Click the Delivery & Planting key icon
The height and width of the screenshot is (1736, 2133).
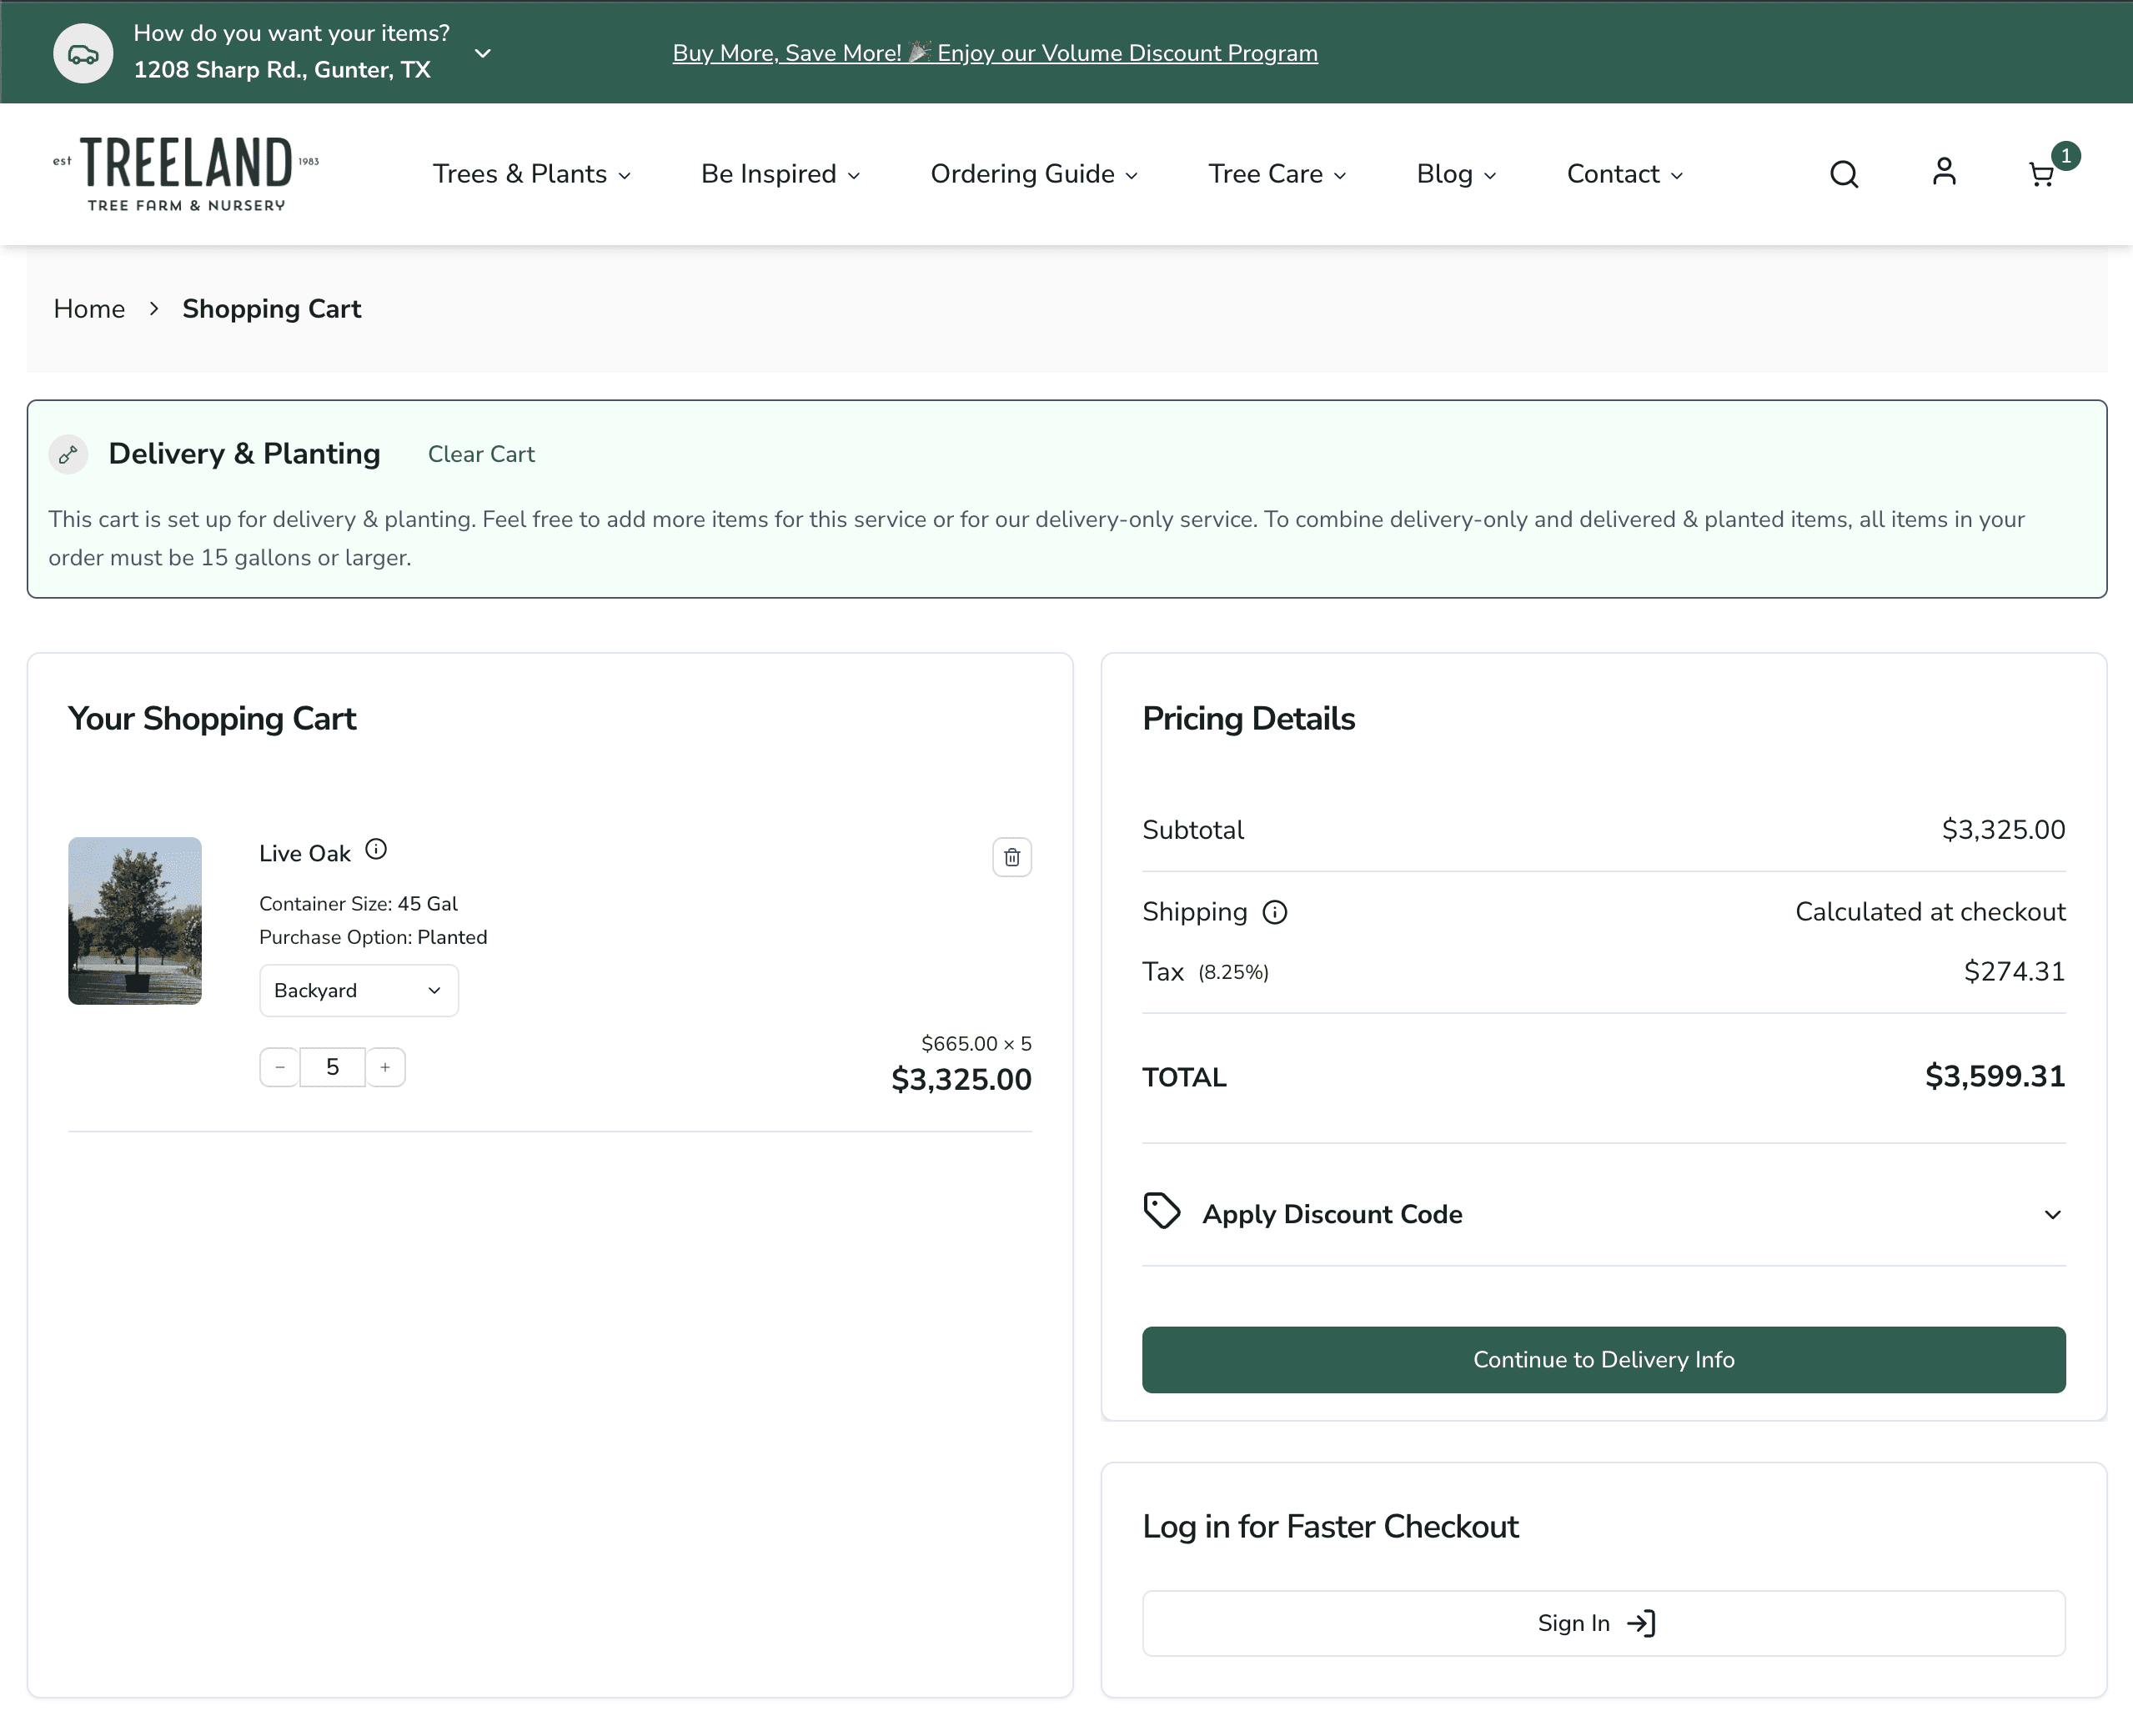[68, 454]
